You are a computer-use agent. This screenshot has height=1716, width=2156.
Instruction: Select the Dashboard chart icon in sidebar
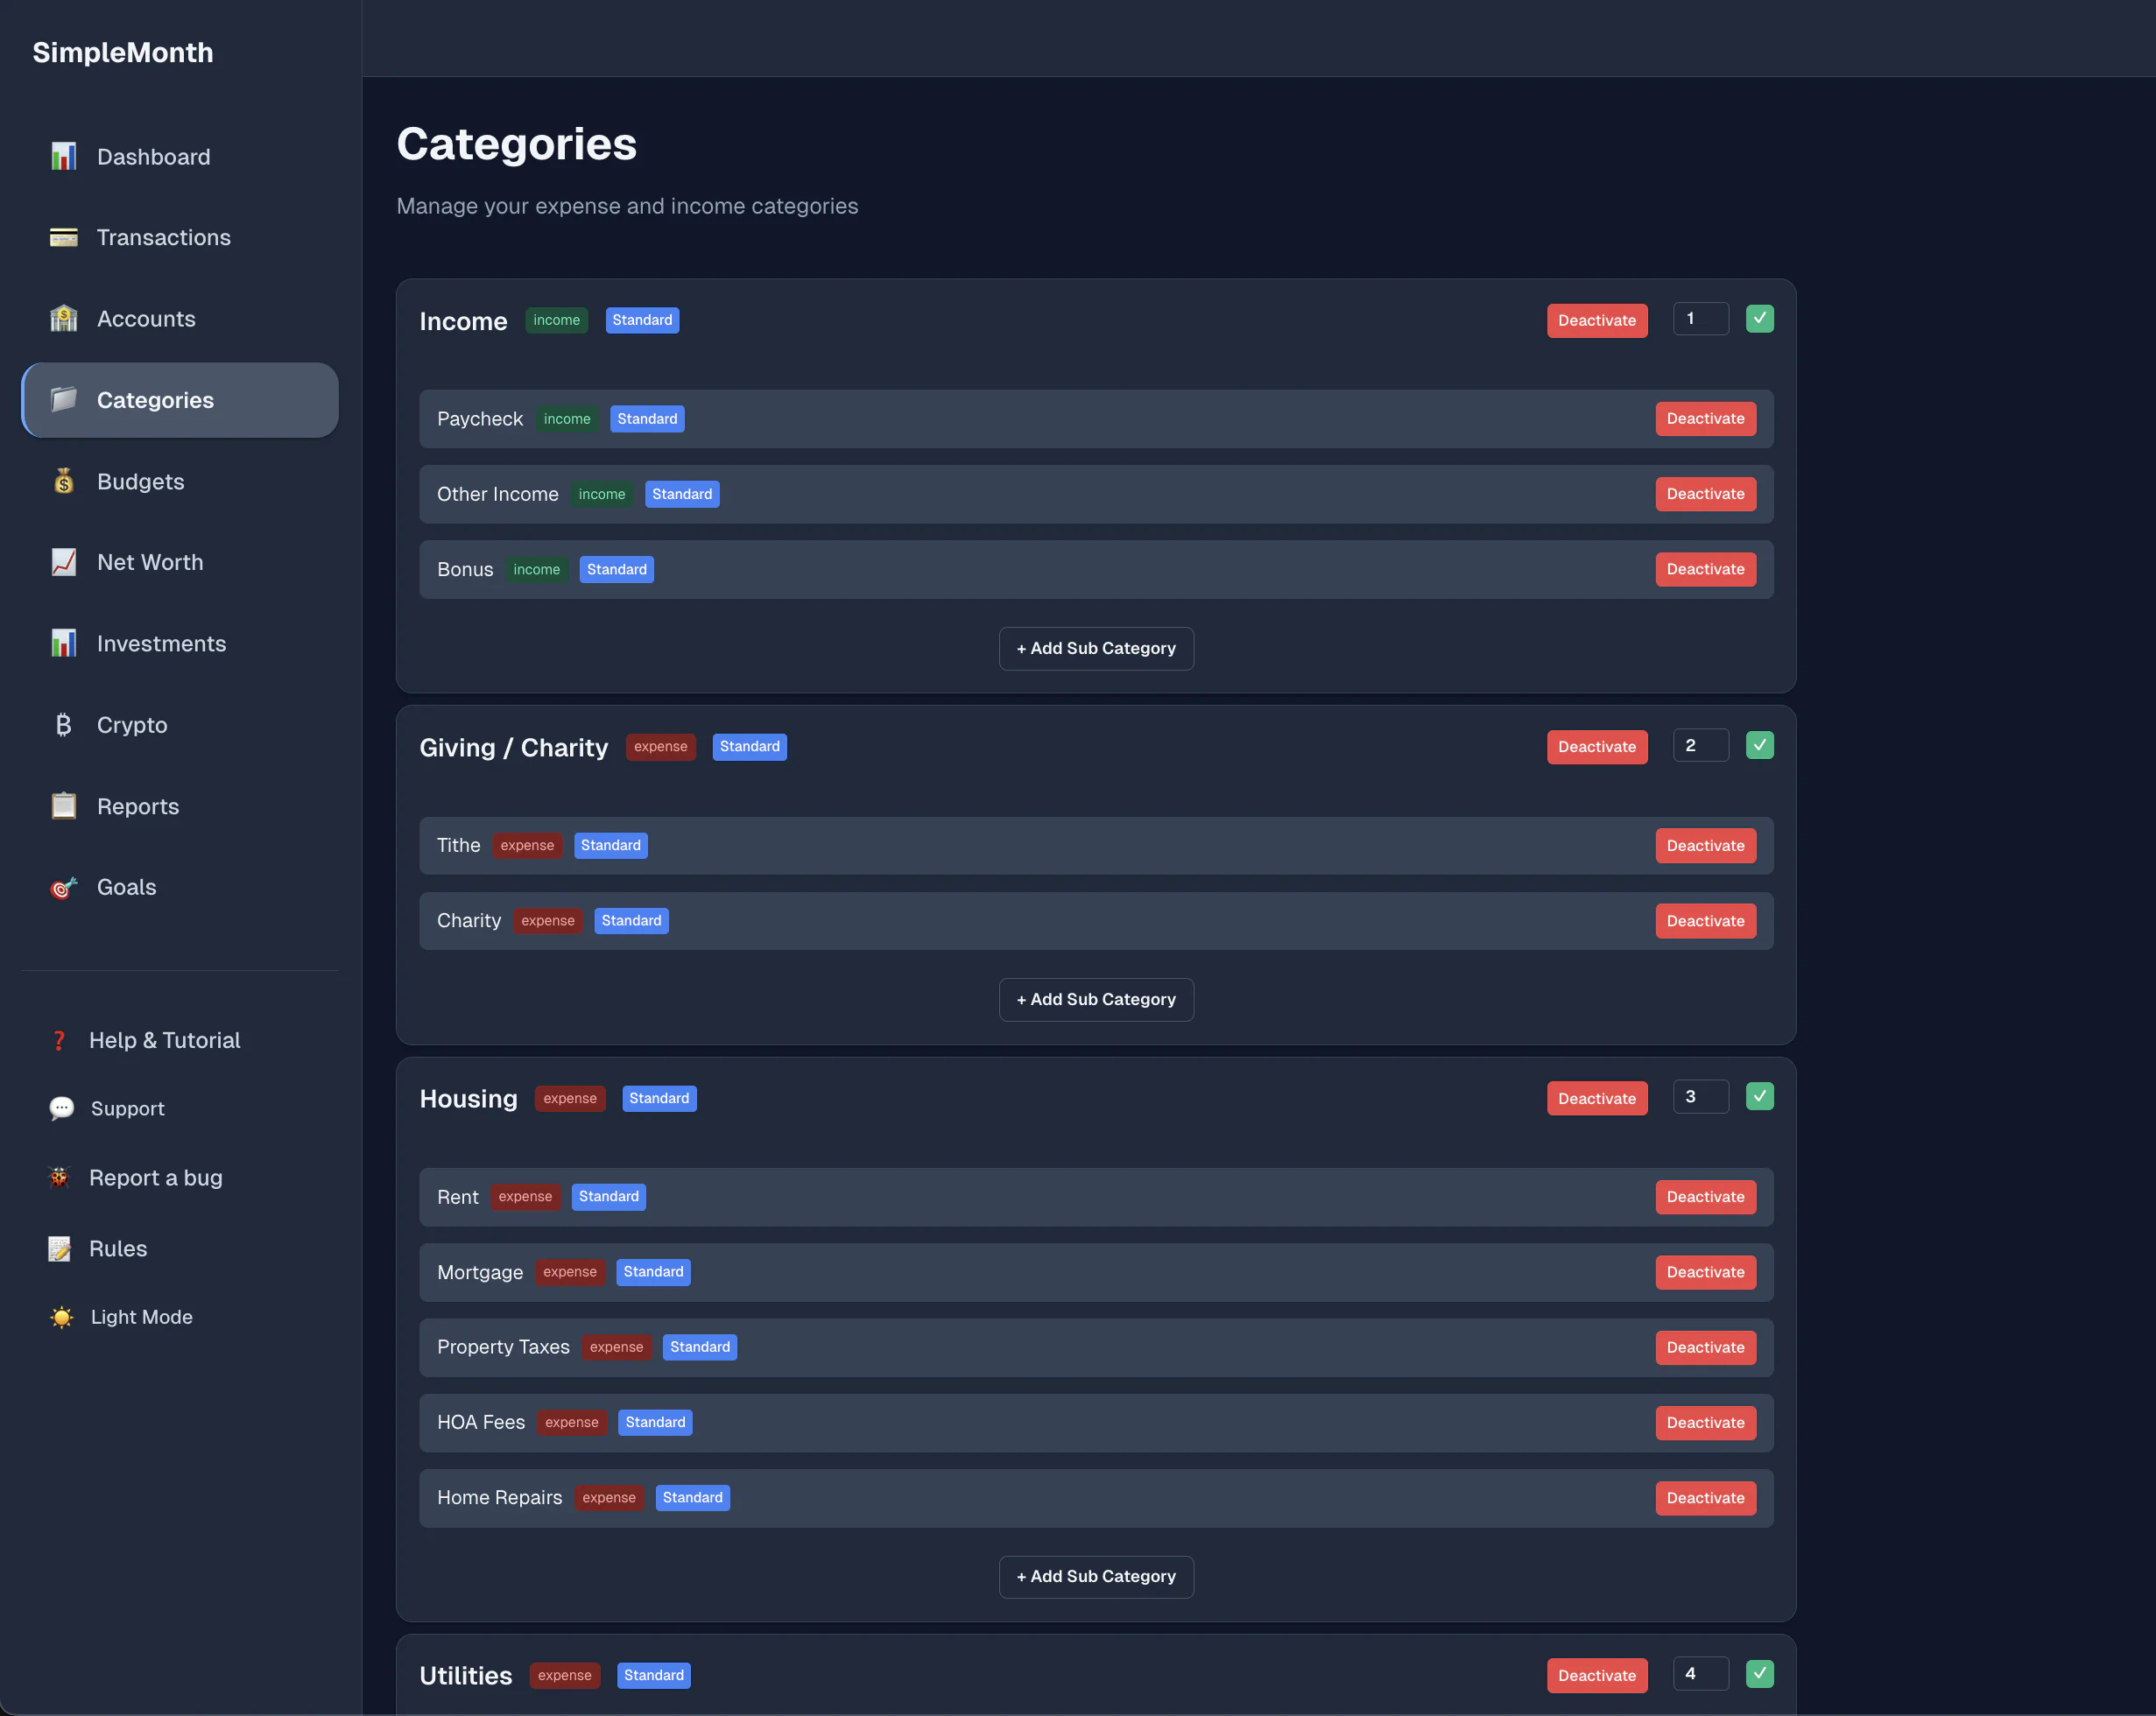coord(63,156)
